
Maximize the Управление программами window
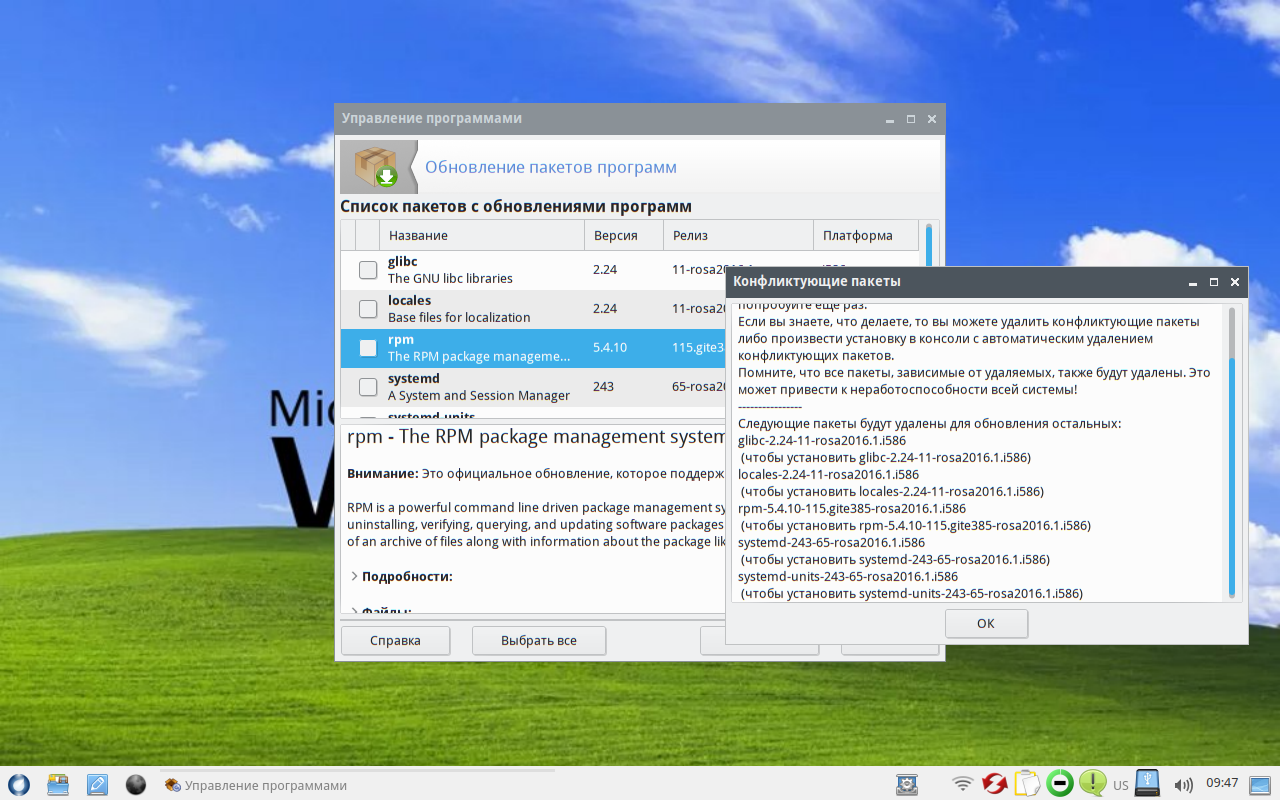point(911,119)
